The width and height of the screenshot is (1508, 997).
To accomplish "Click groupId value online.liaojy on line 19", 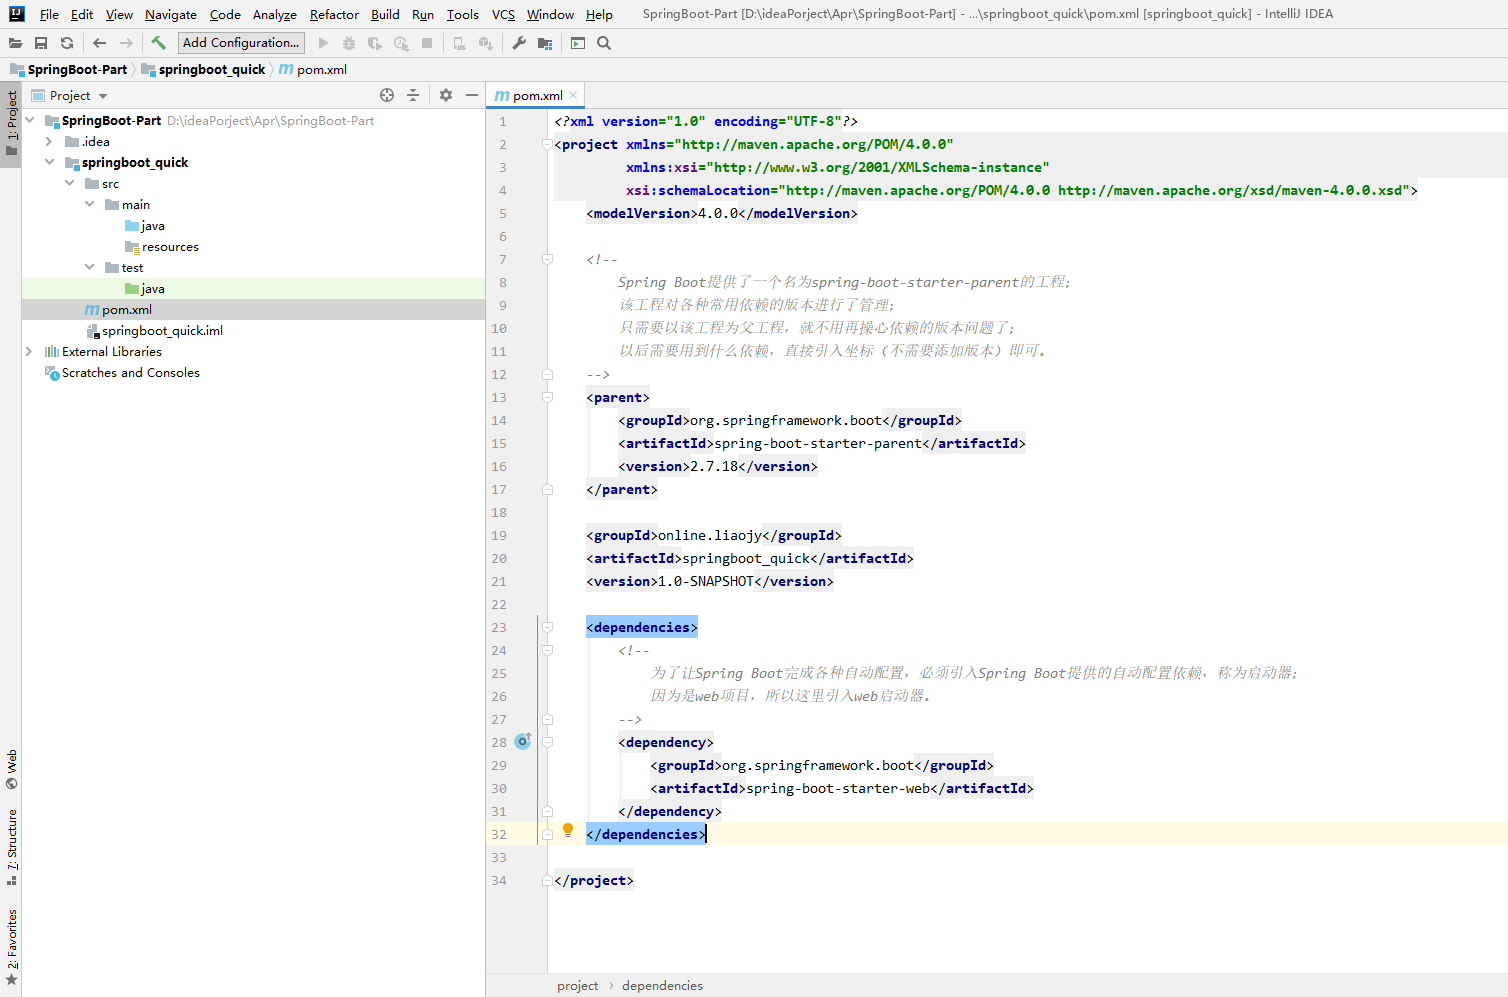I will [710, 535].
